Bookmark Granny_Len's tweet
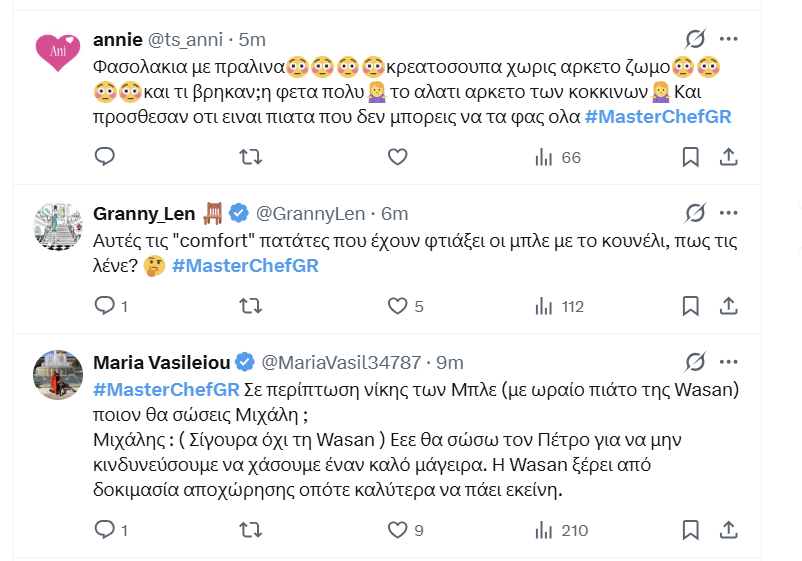802x561 pixels. pos(690,306)
